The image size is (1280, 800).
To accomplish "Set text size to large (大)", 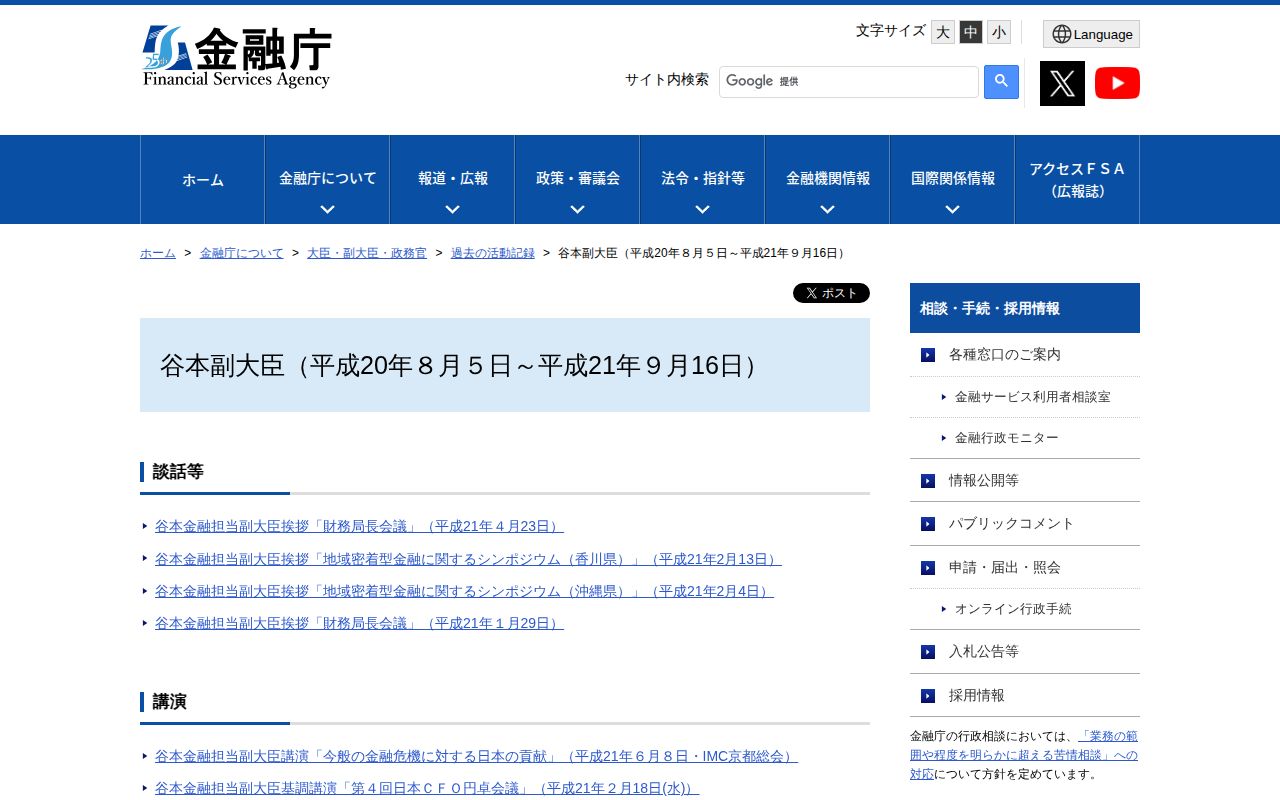I will (943, 32).
